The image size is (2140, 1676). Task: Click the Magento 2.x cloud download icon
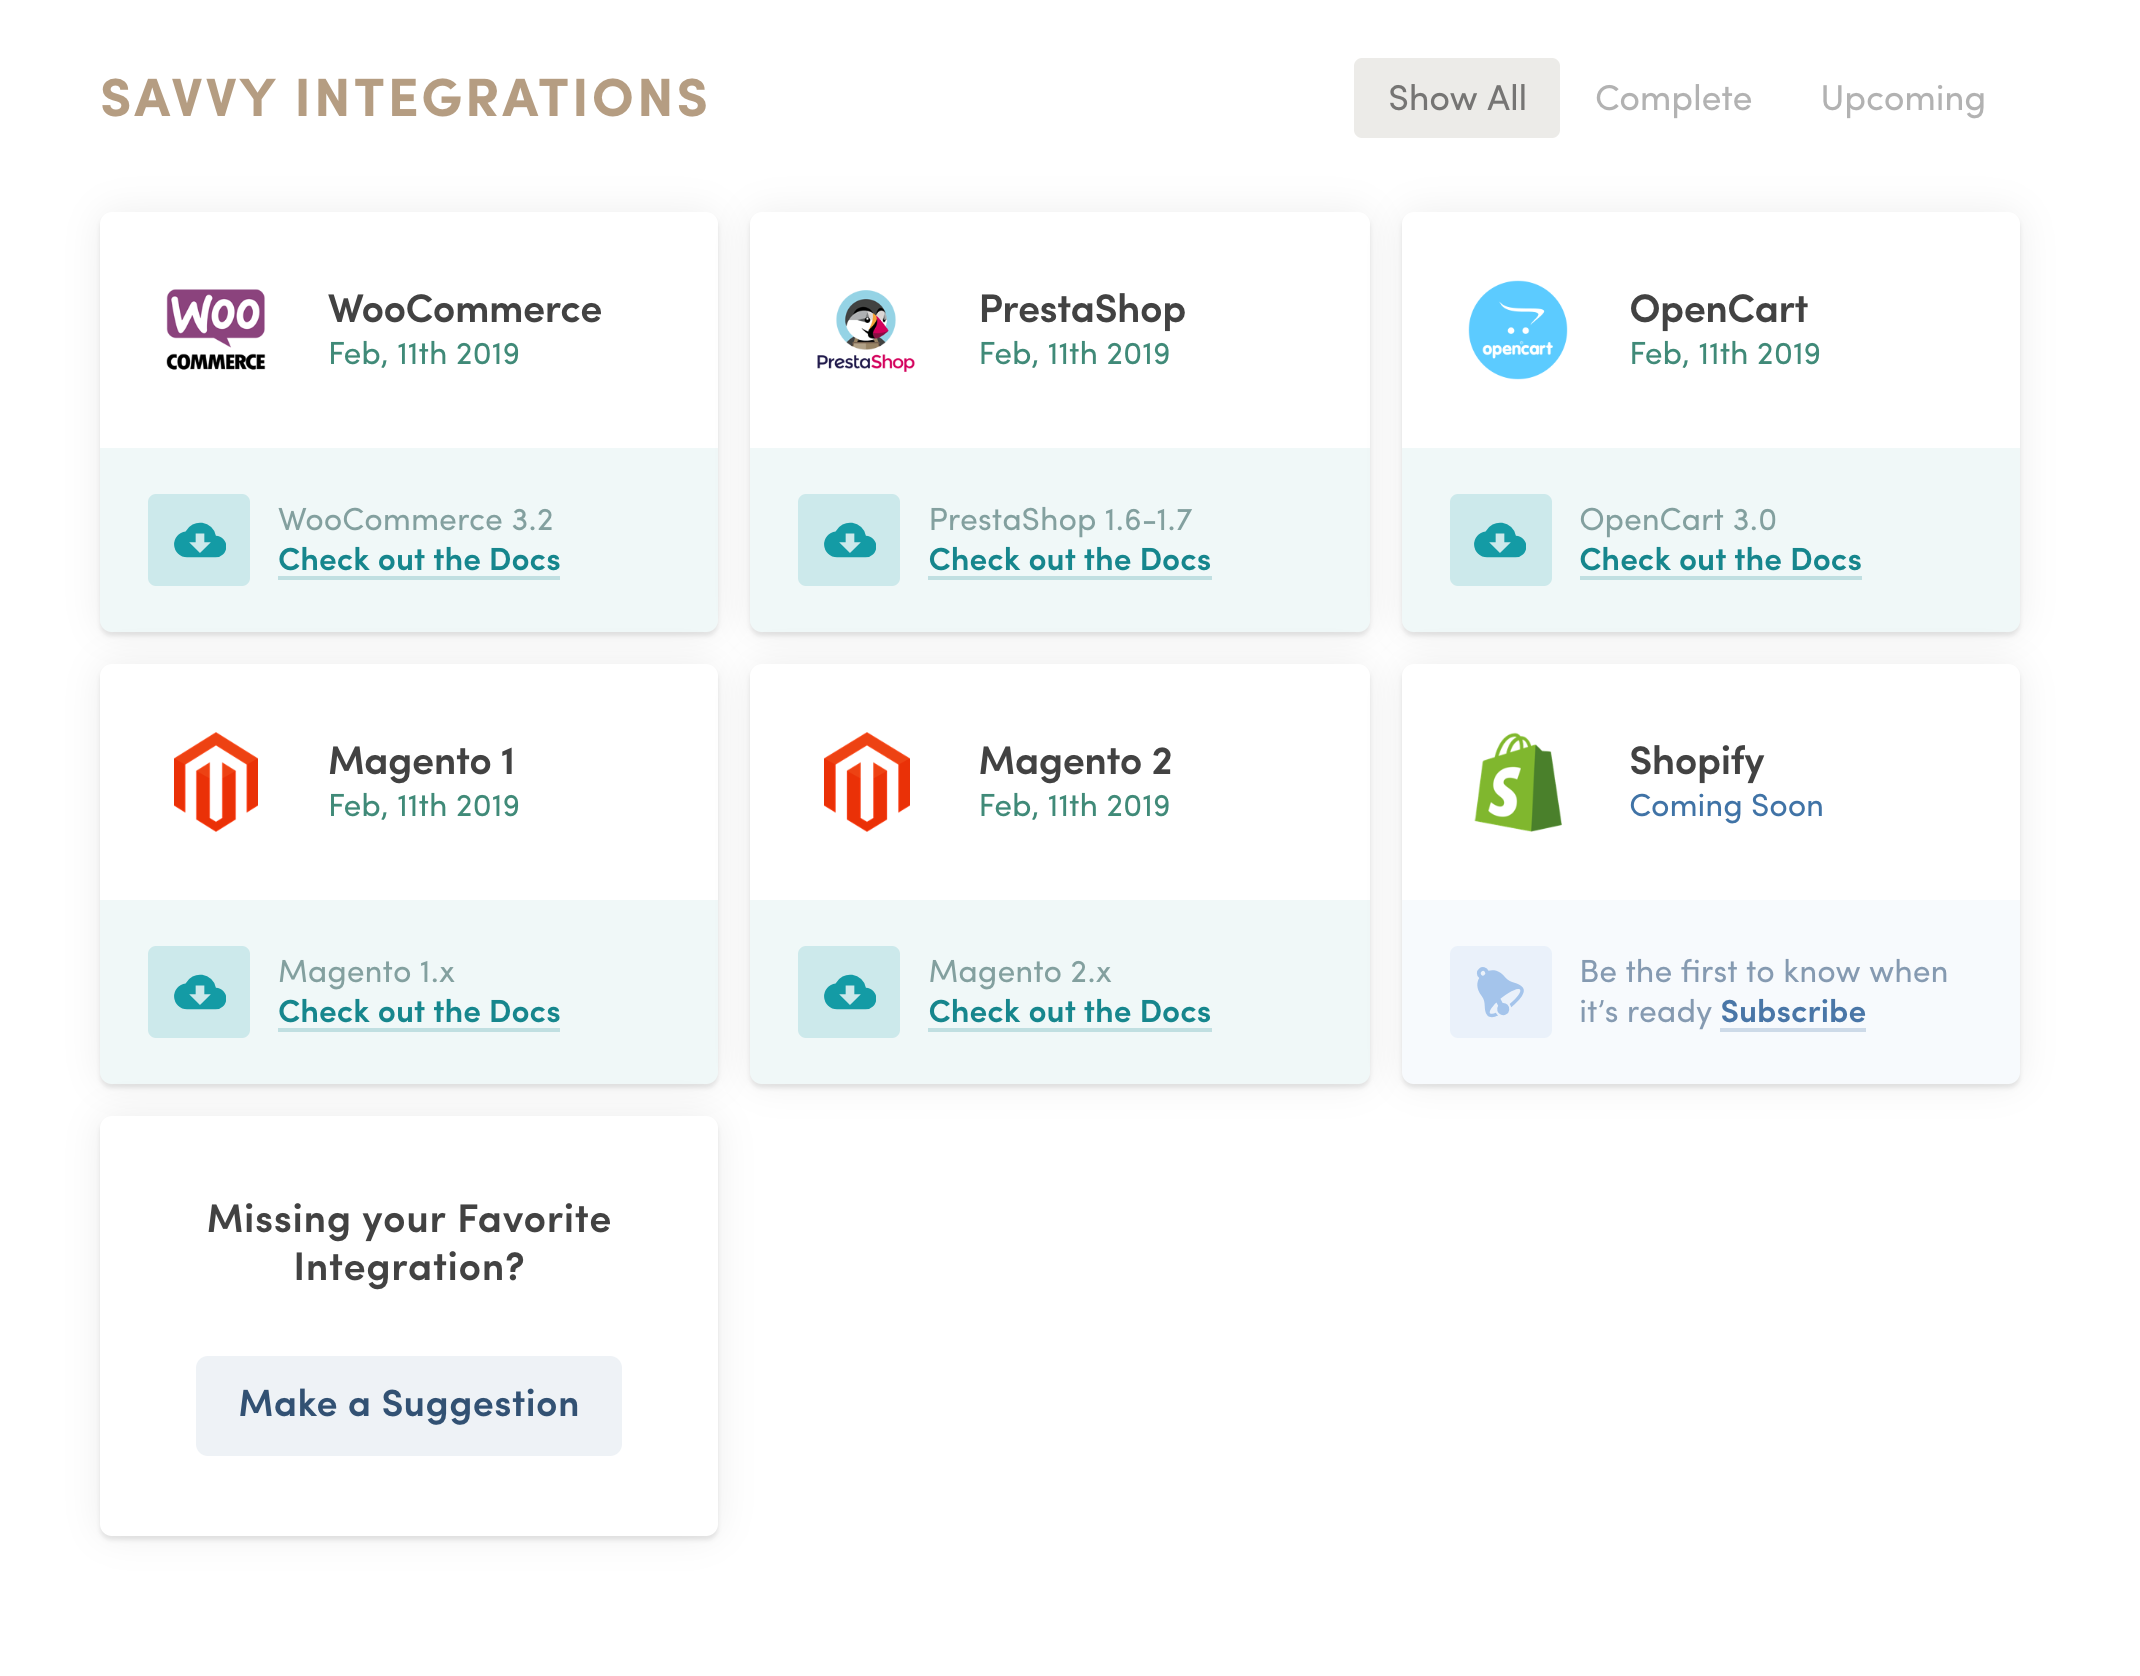[x=849, y=992]
